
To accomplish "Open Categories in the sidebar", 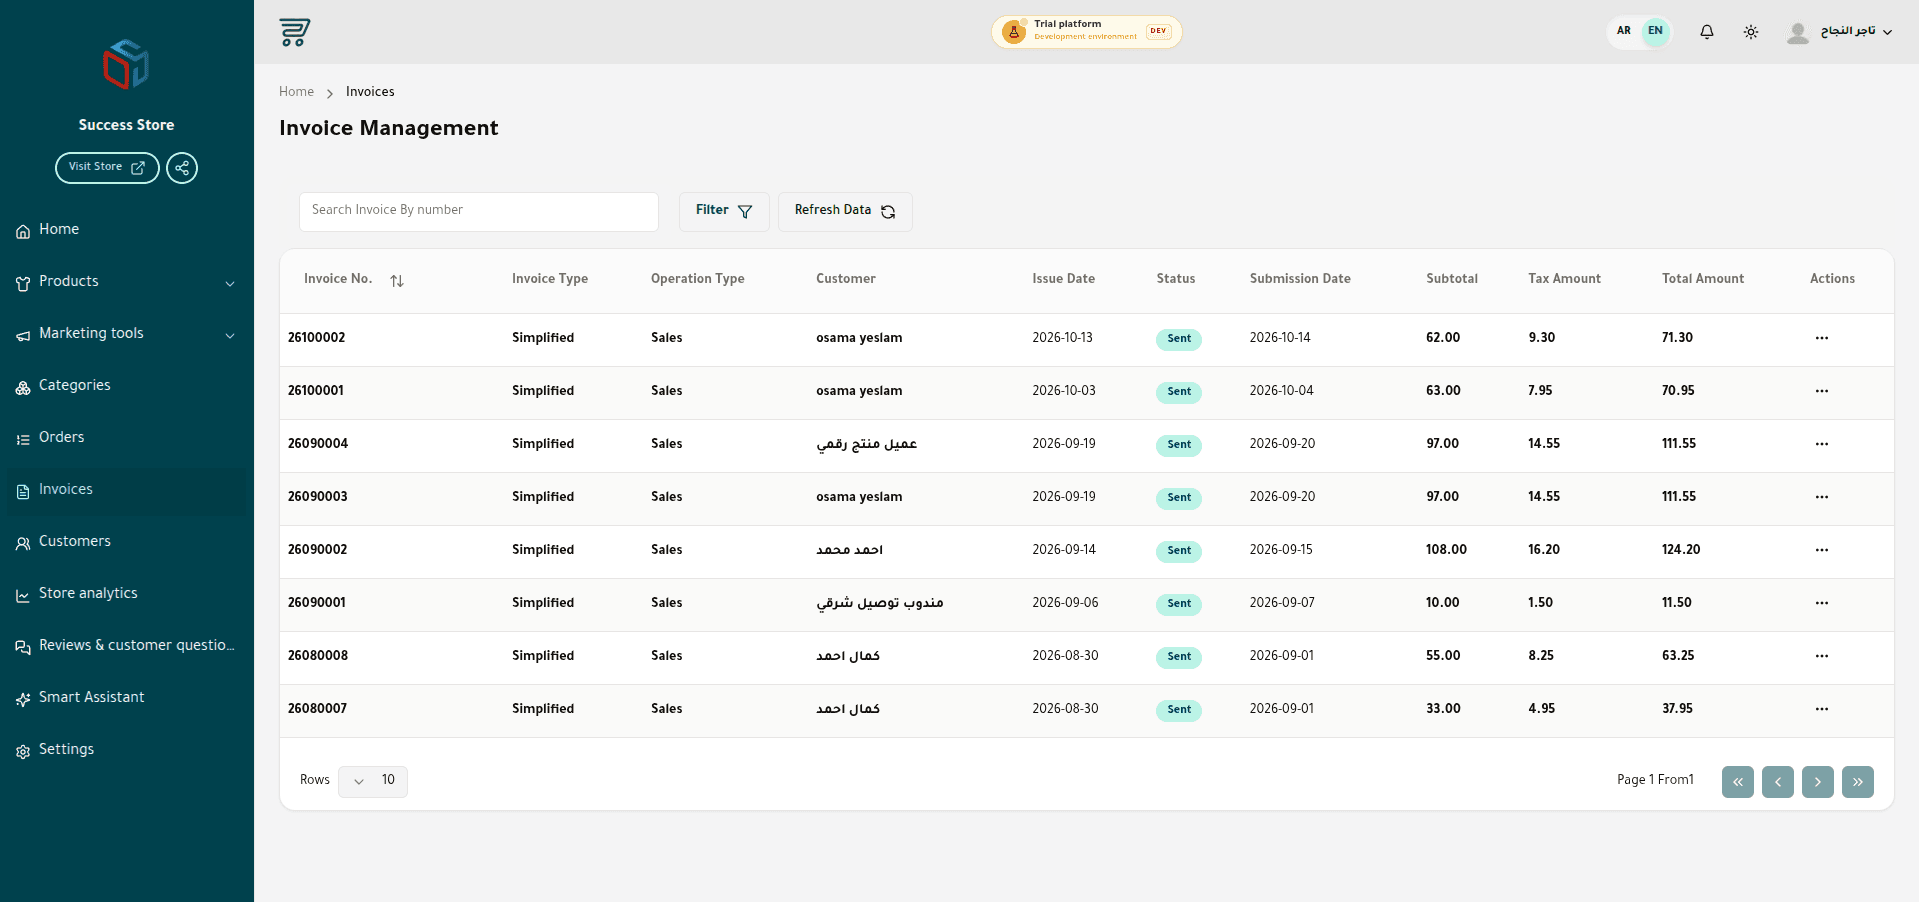I will 126,386.
